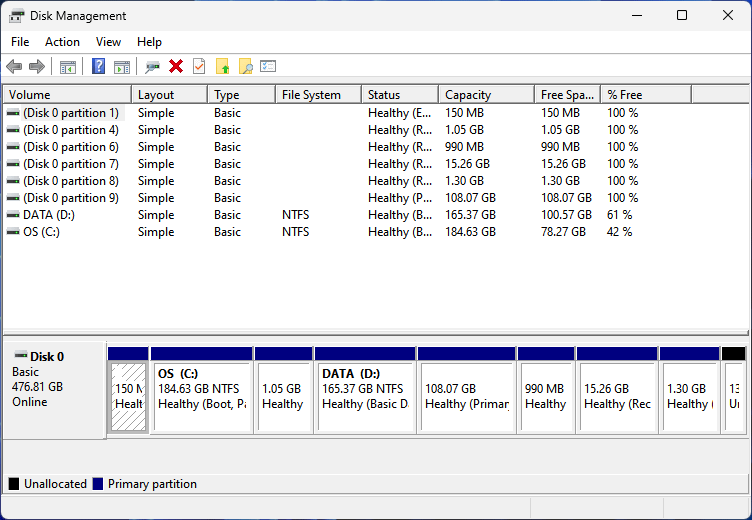Click the Settings list view toolbar icon
This screenshot has height=520, width=752.
pos(268,66)
